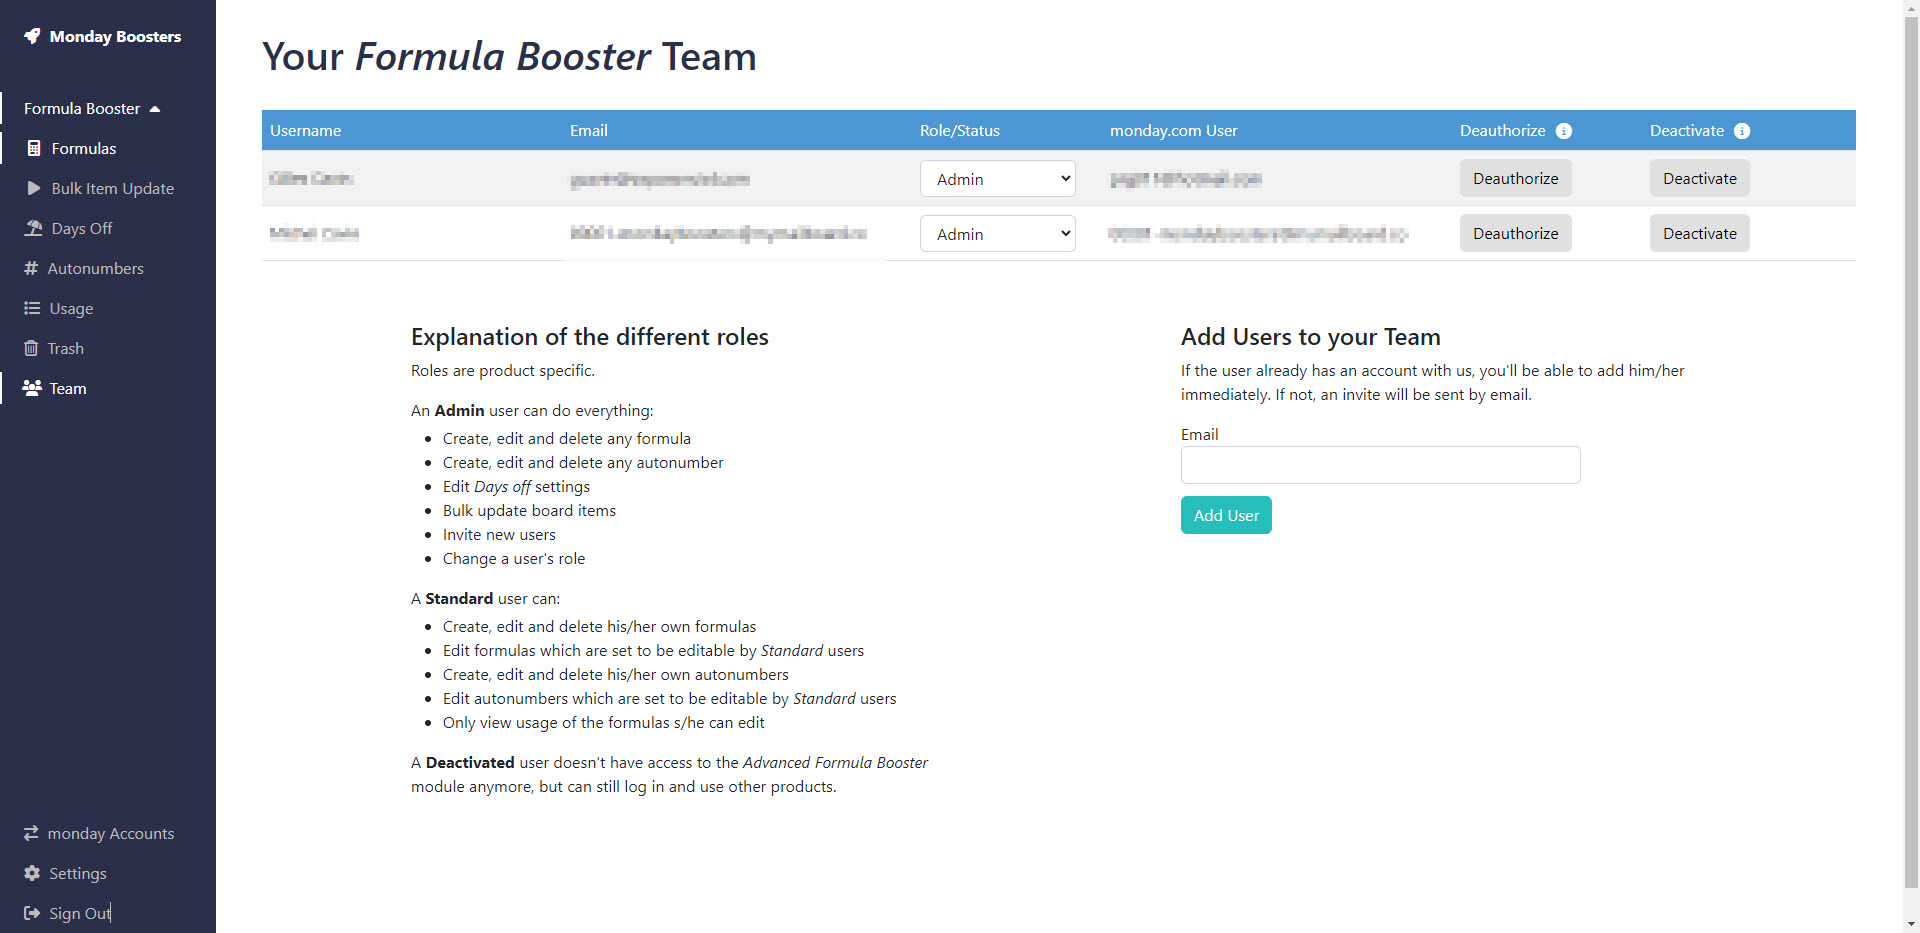Open the second row's Admin role dropdown
Viewport: 1920px width, 933px height.
click(997, 234)
